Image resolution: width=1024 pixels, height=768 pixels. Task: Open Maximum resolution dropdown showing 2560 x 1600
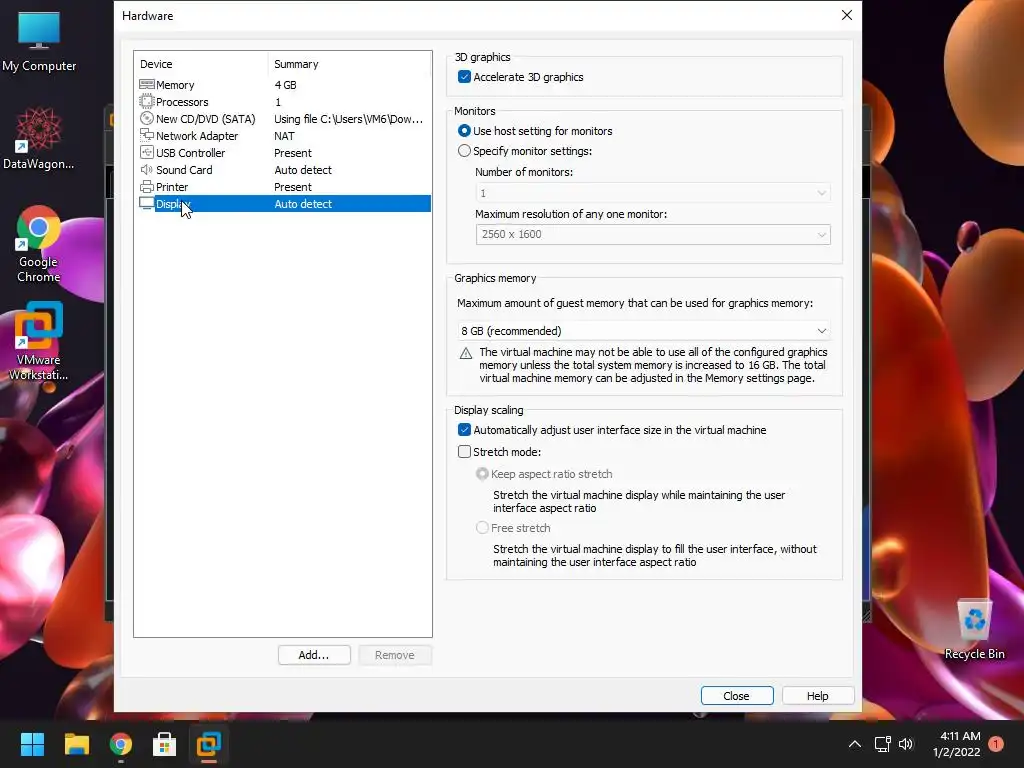(x=653, y=234)
